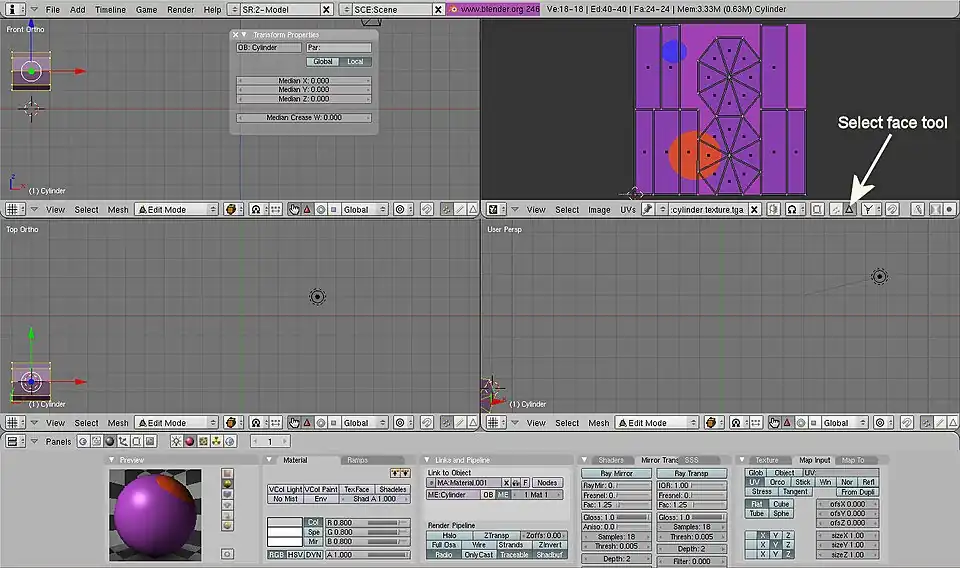This screenshot has height=568, width=960.
Task: Open the Render menu
Action: coord(181,9)
